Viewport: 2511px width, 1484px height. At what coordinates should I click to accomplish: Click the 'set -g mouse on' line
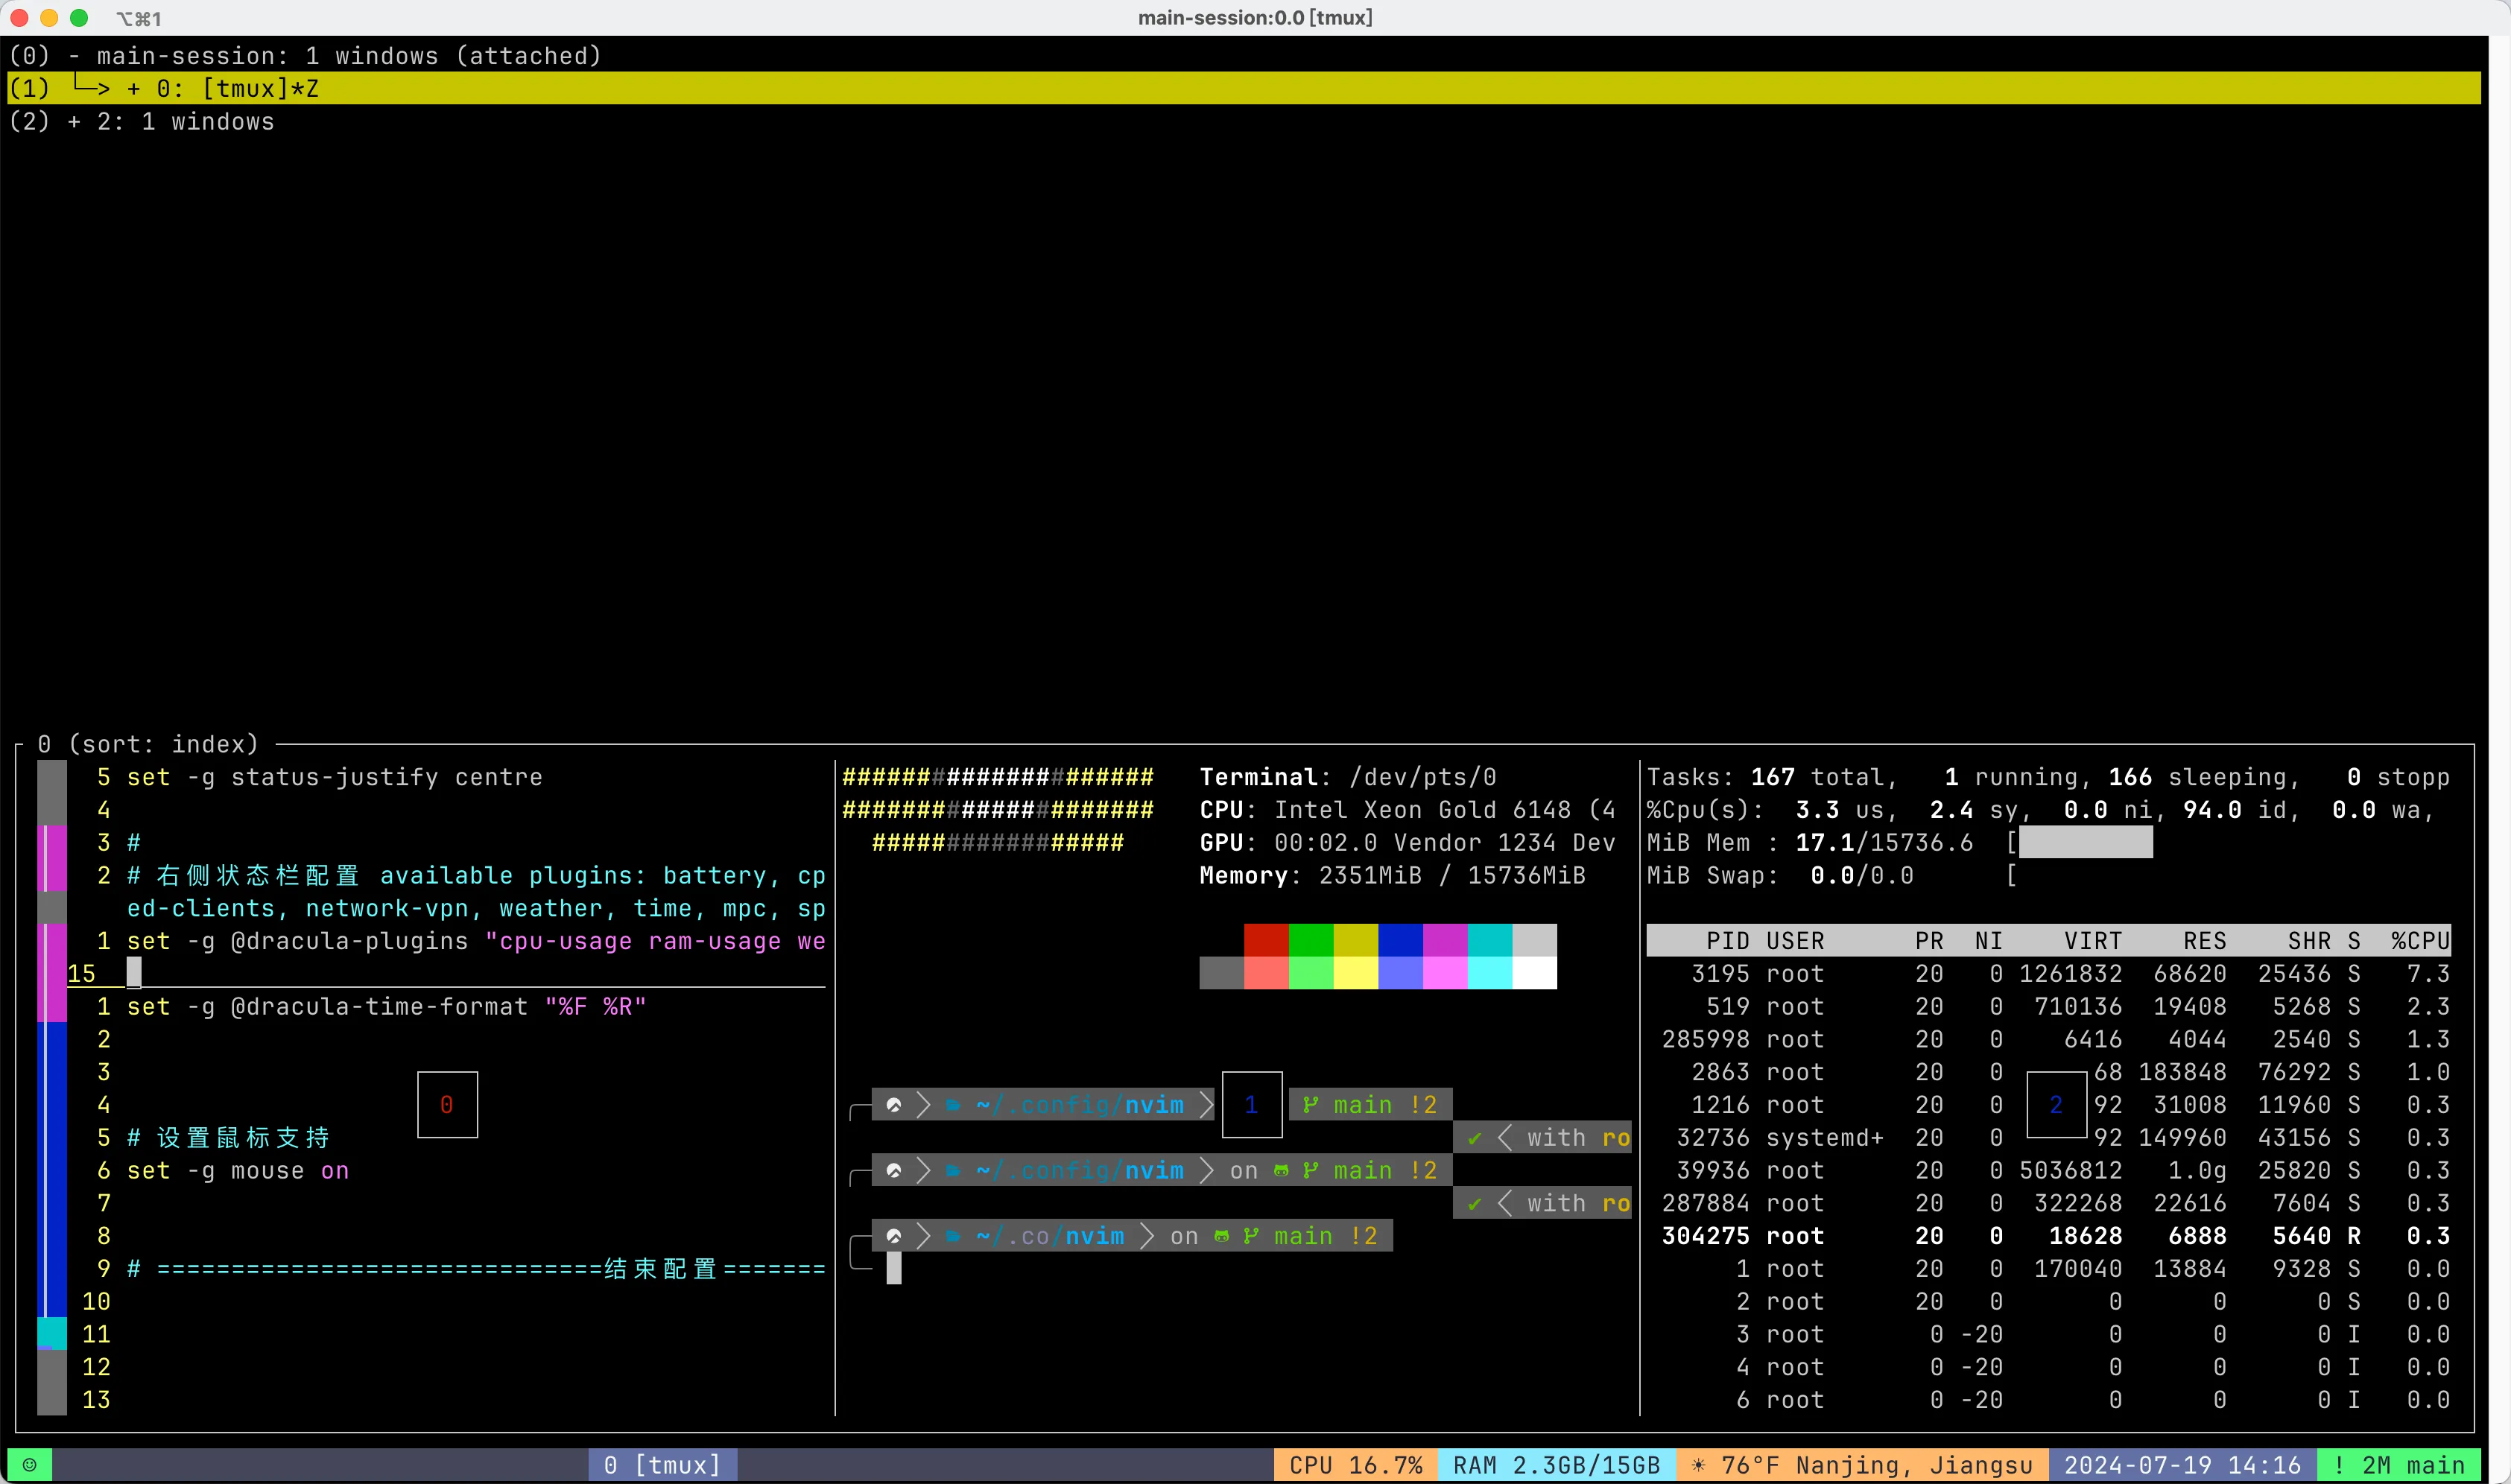coord(237,1171)
